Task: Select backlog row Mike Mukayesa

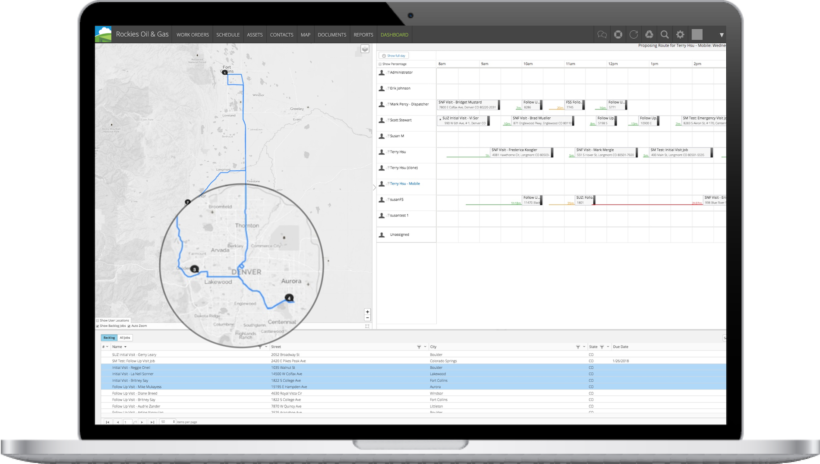Action: pos(413,387)
